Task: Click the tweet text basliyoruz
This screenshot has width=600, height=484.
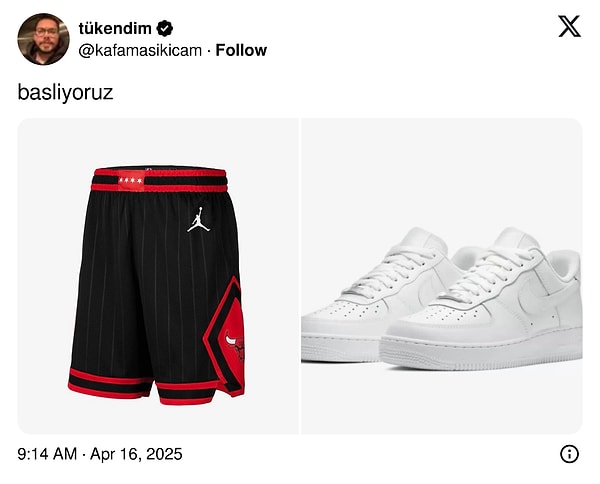Action: coord(65,93)
